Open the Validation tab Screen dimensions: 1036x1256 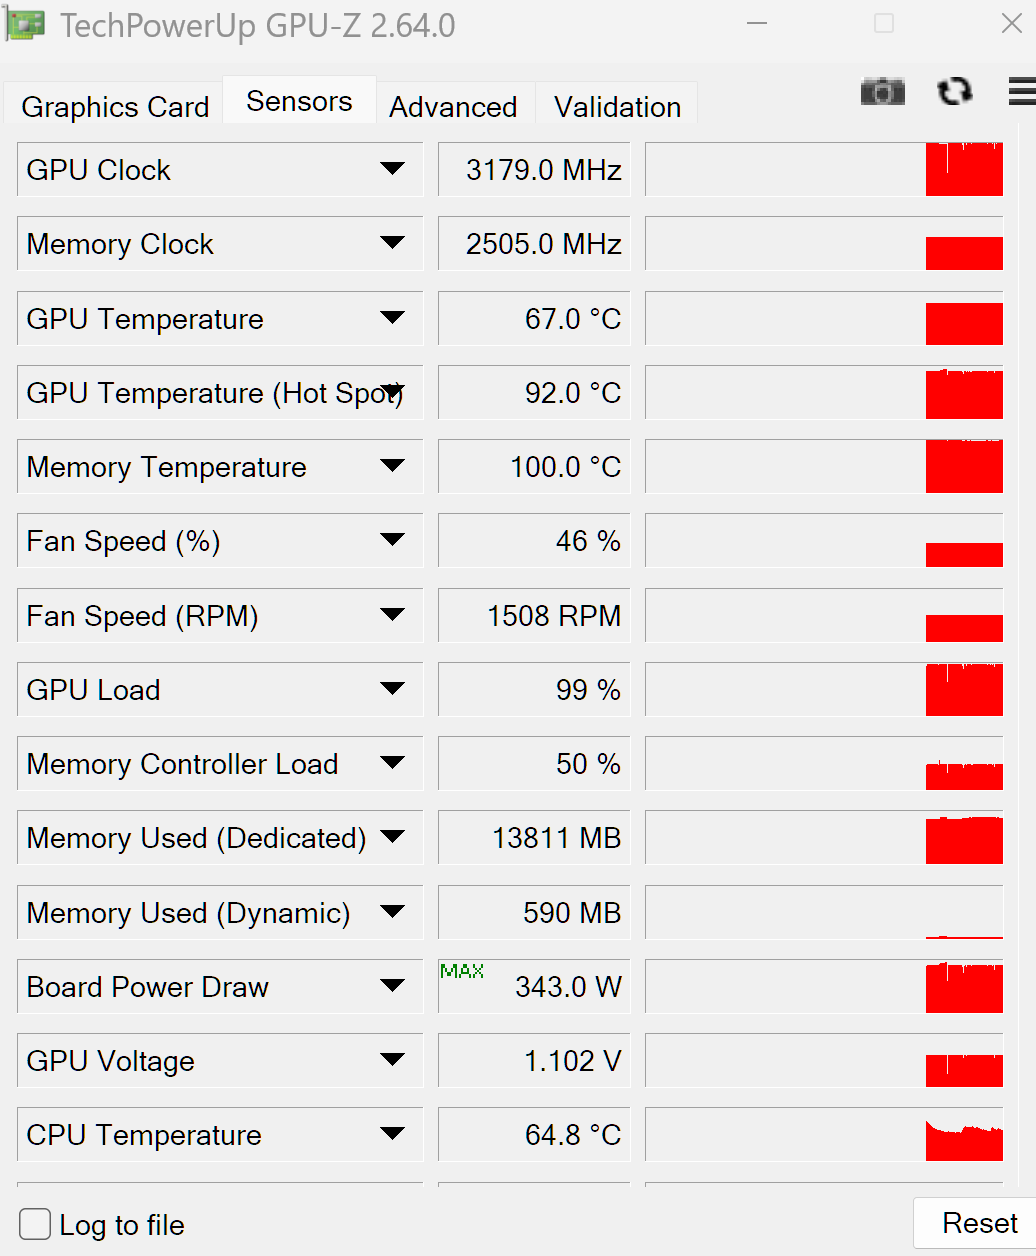click(x=616, y=107)
